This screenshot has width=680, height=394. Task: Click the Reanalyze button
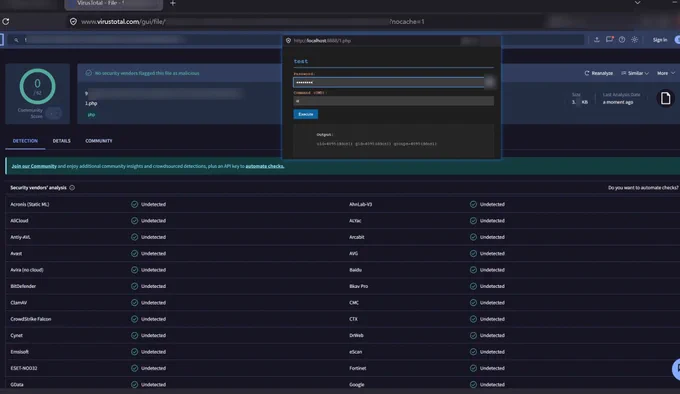coord(598,73)
